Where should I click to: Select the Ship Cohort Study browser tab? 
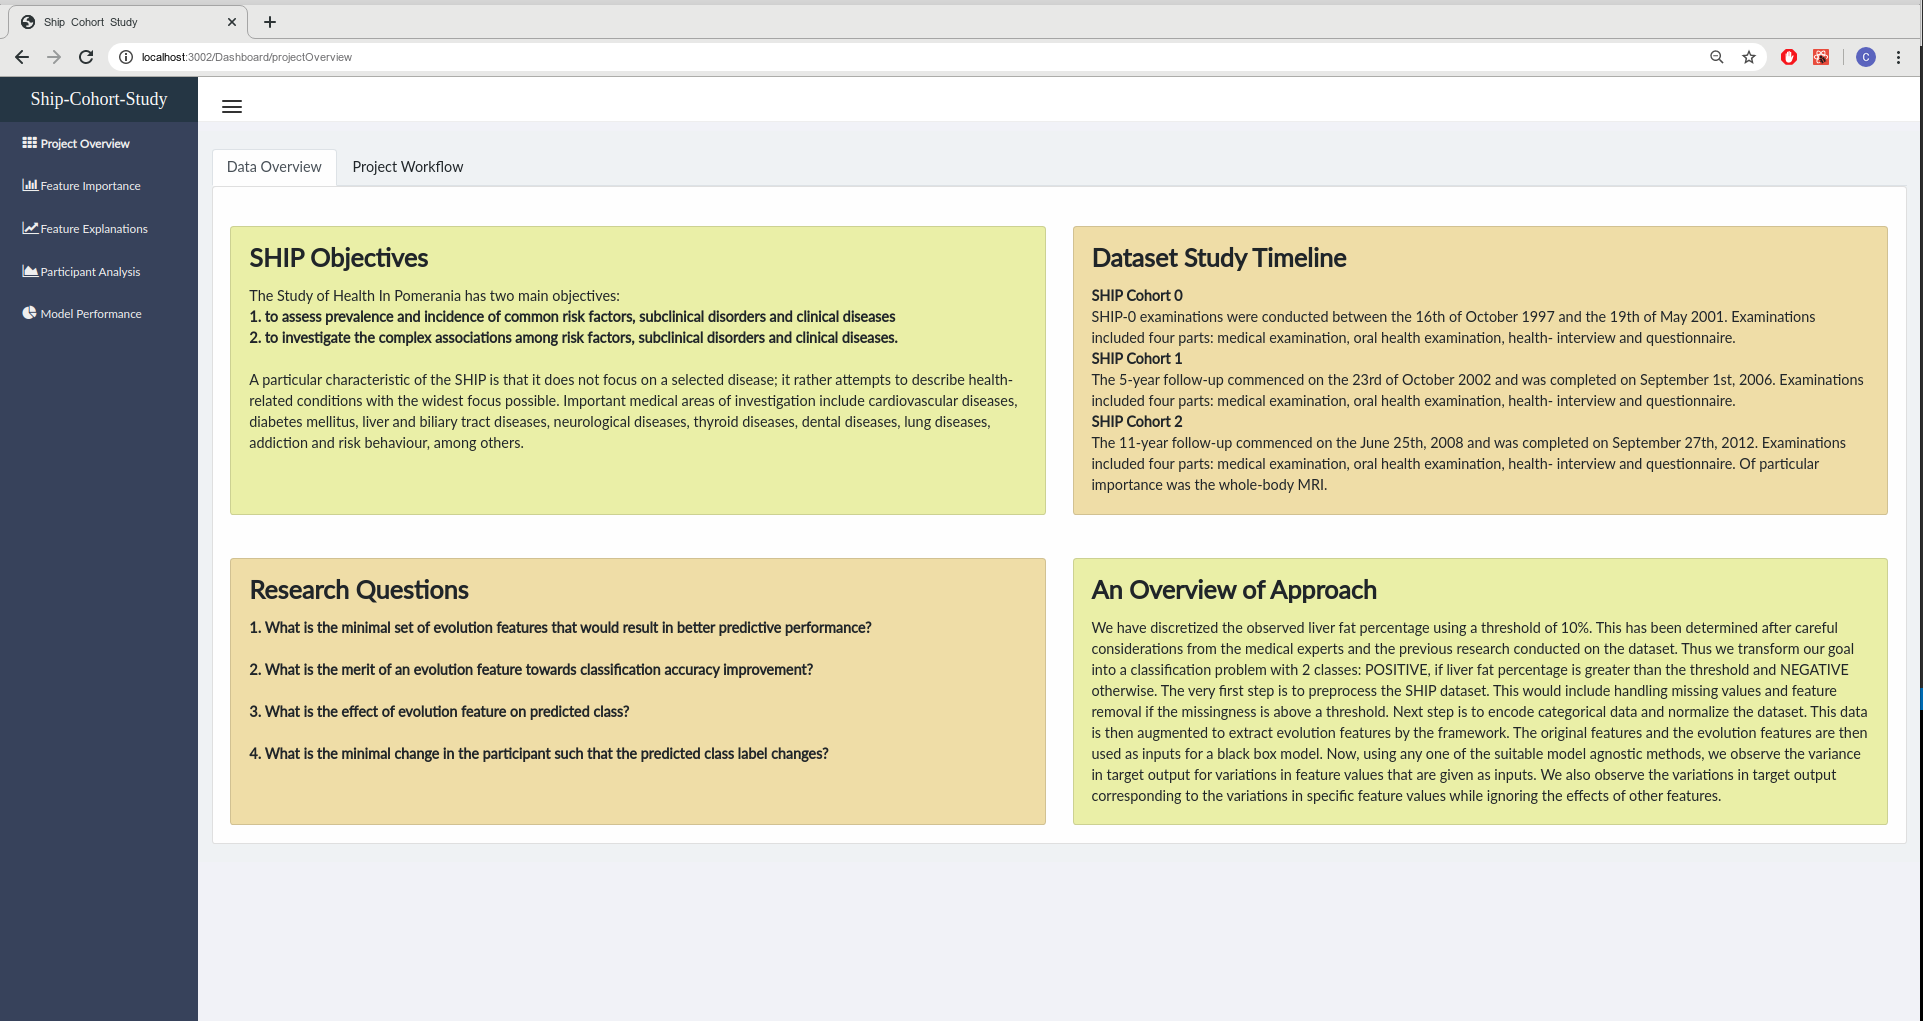point(127,22)
